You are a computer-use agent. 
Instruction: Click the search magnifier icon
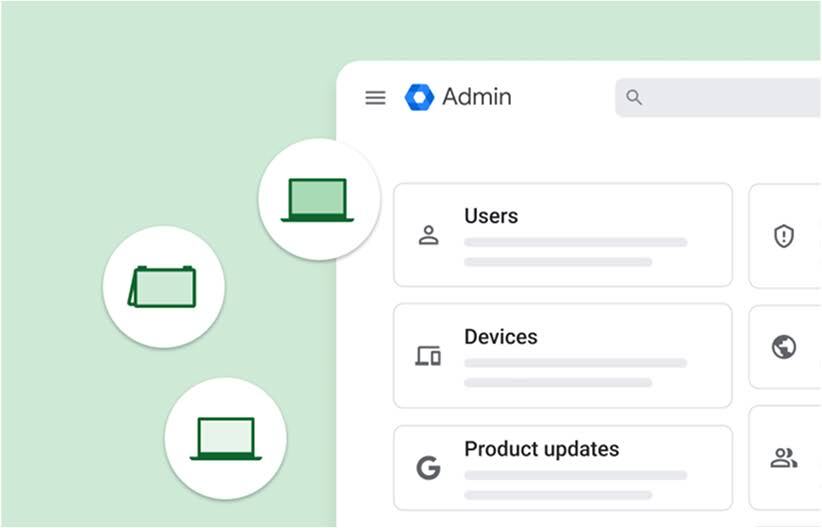point(633,97)
